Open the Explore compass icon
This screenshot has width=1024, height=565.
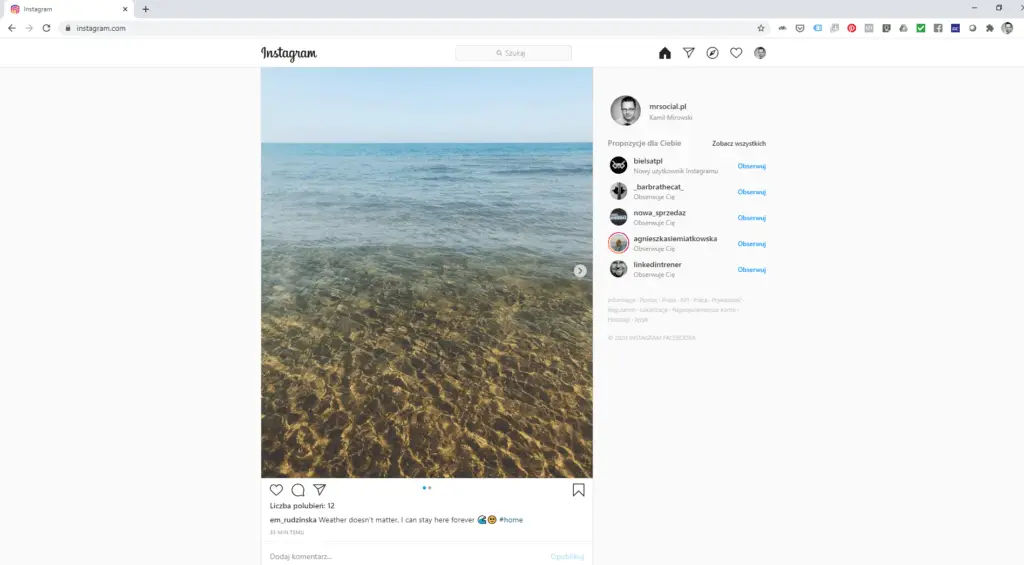[712, 53]
